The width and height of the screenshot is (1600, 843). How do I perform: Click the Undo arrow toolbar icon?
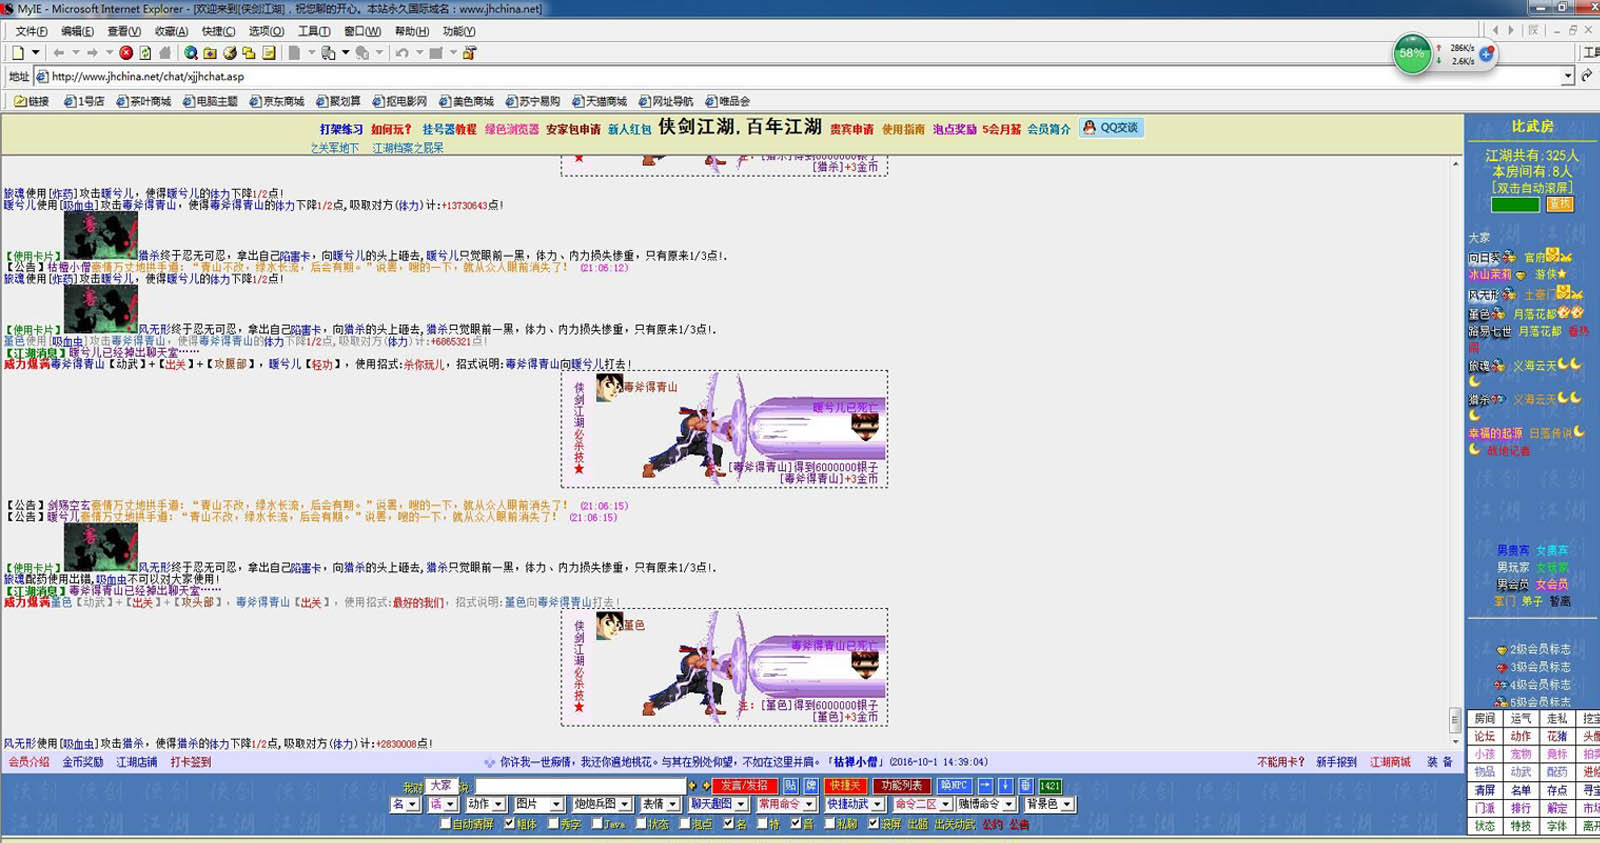402,53
